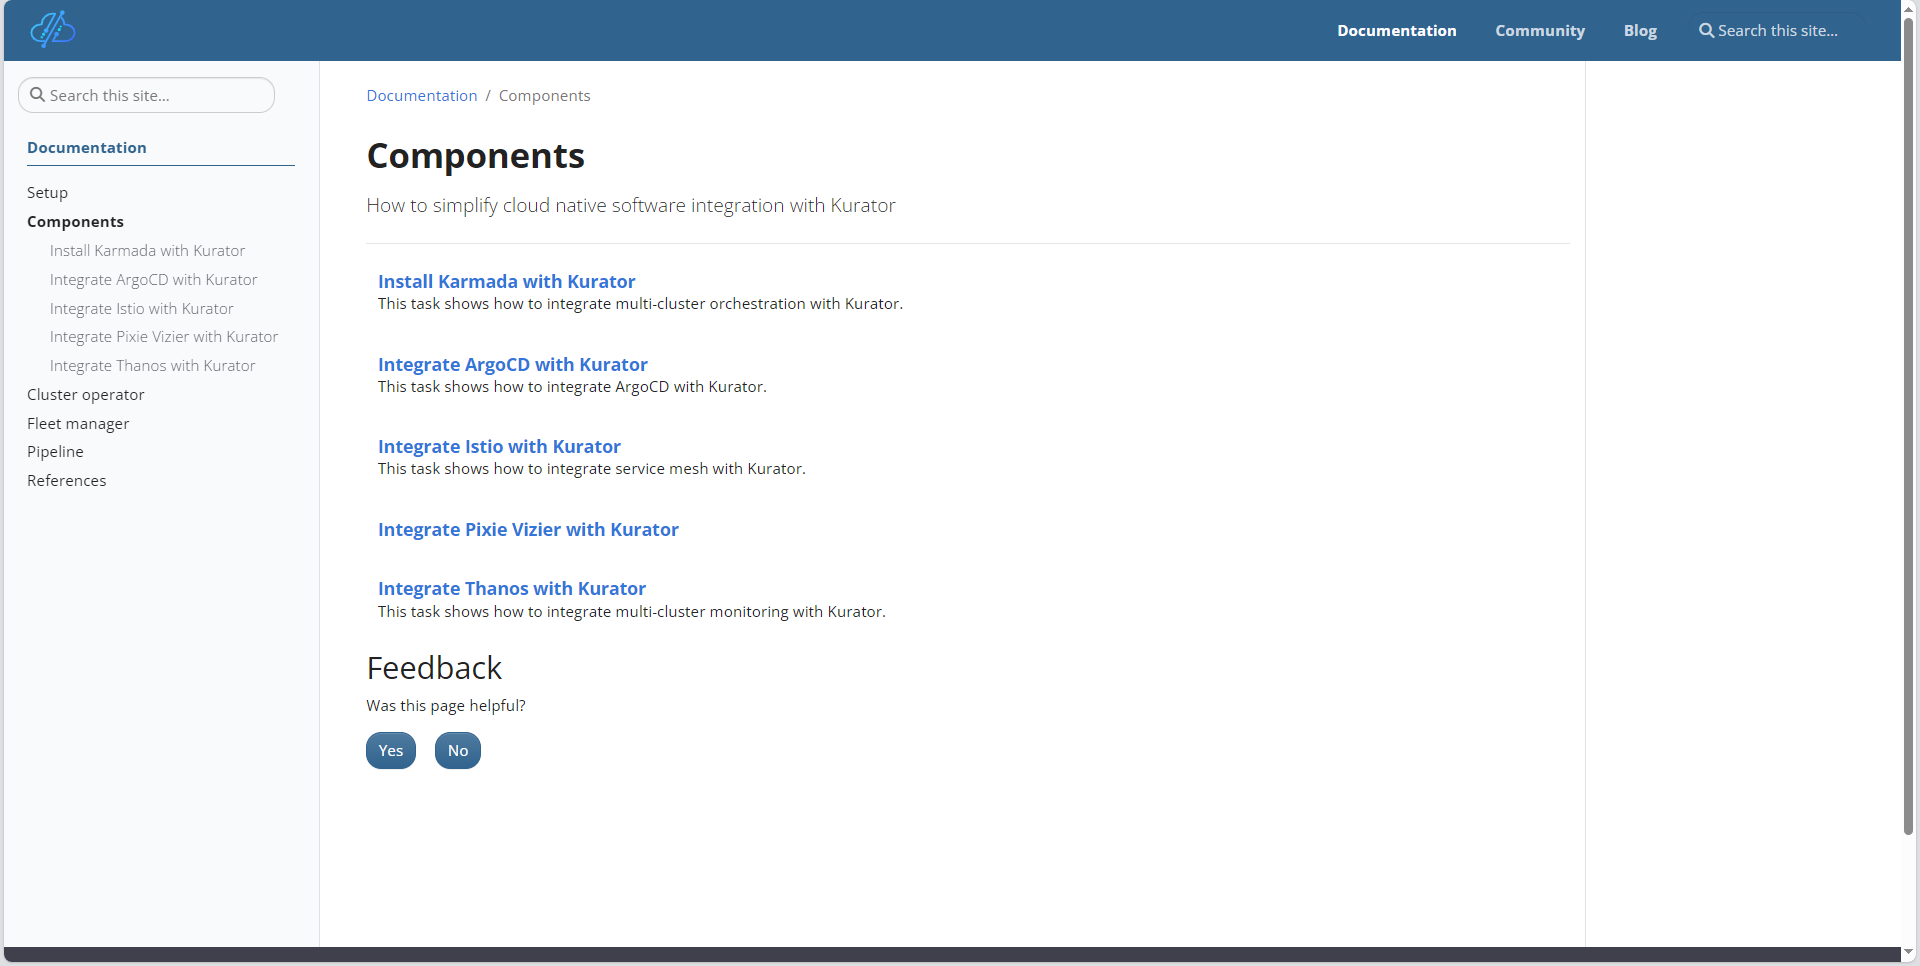Open main Integrate ArgoCD with Kurator link
1920x966 pixels.
[512, 365]
